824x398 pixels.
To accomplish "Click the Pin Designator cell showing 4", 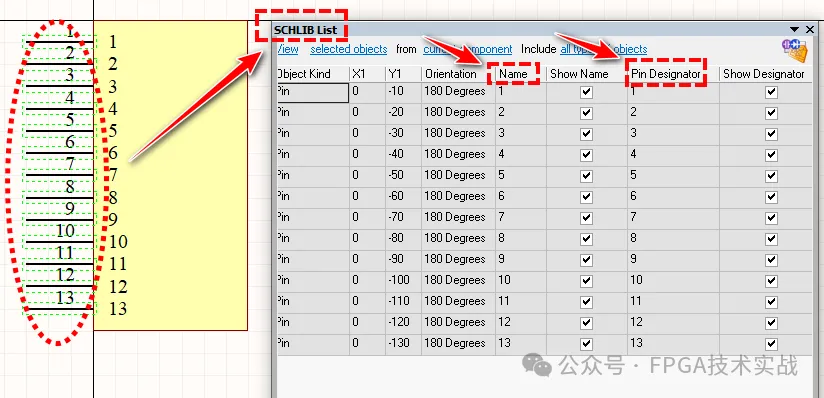I will (x=673, y=156).
